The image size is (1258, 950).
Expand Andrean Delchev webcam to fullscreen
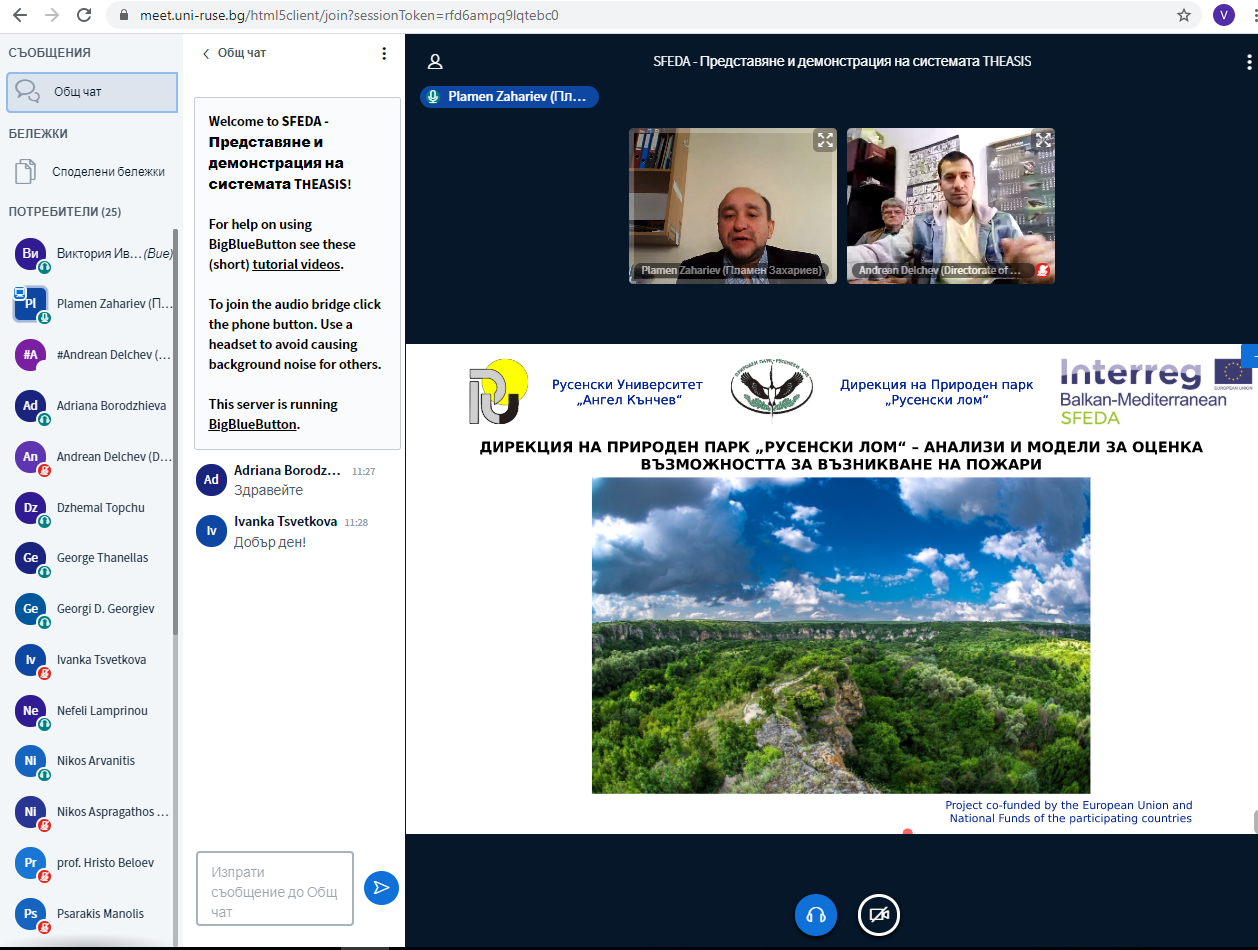pyautogui.click(x=1042, y=141)
